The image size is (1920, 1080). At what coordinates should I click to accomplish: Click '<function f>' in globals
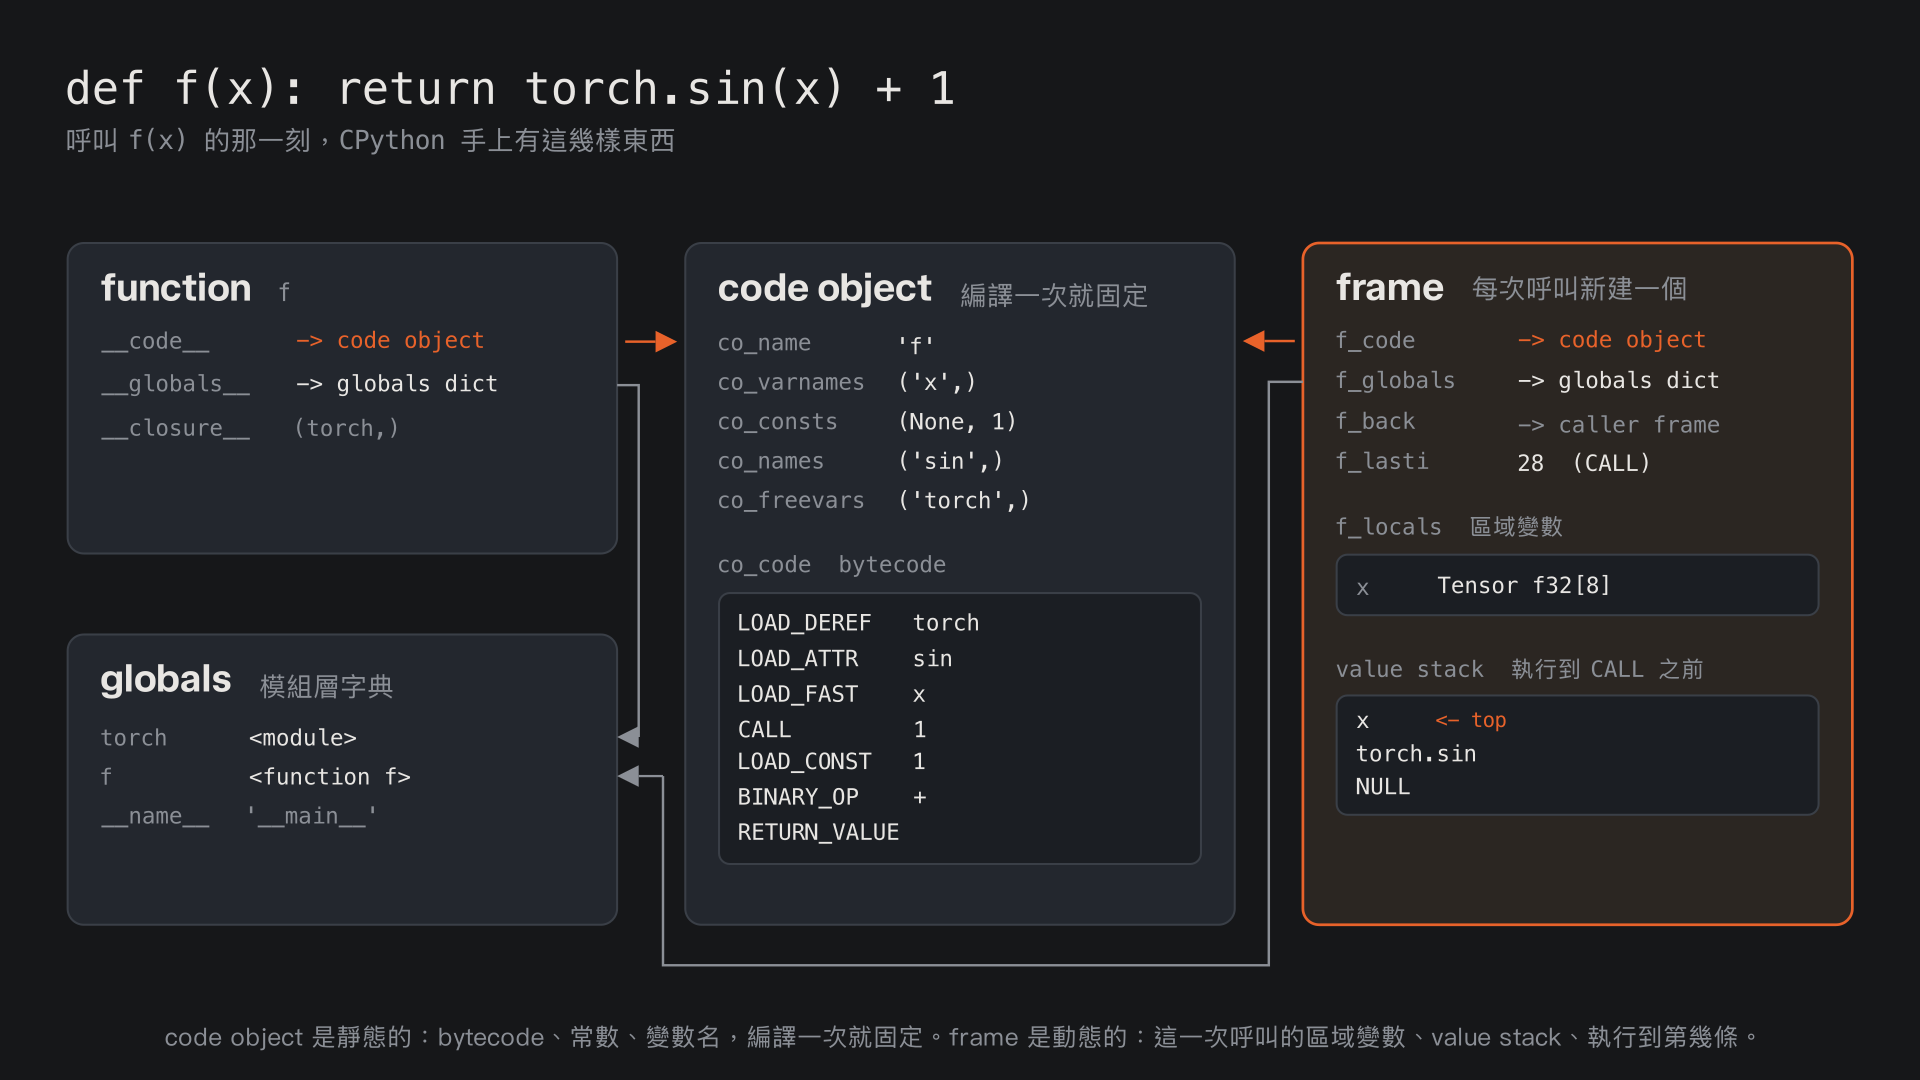[x=330, y=777]
